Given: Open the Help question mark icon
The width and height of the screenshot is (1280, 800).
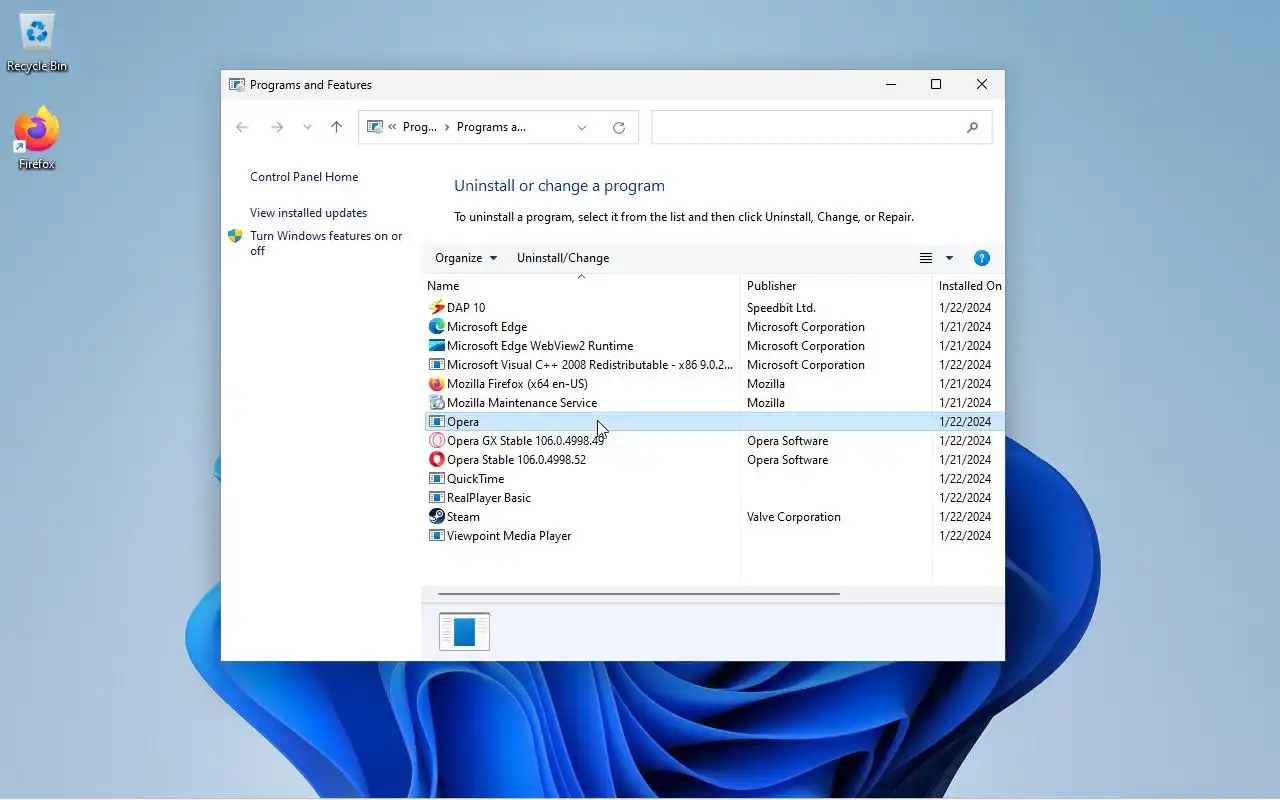Looking at the screenshot, I should [982, 258].
